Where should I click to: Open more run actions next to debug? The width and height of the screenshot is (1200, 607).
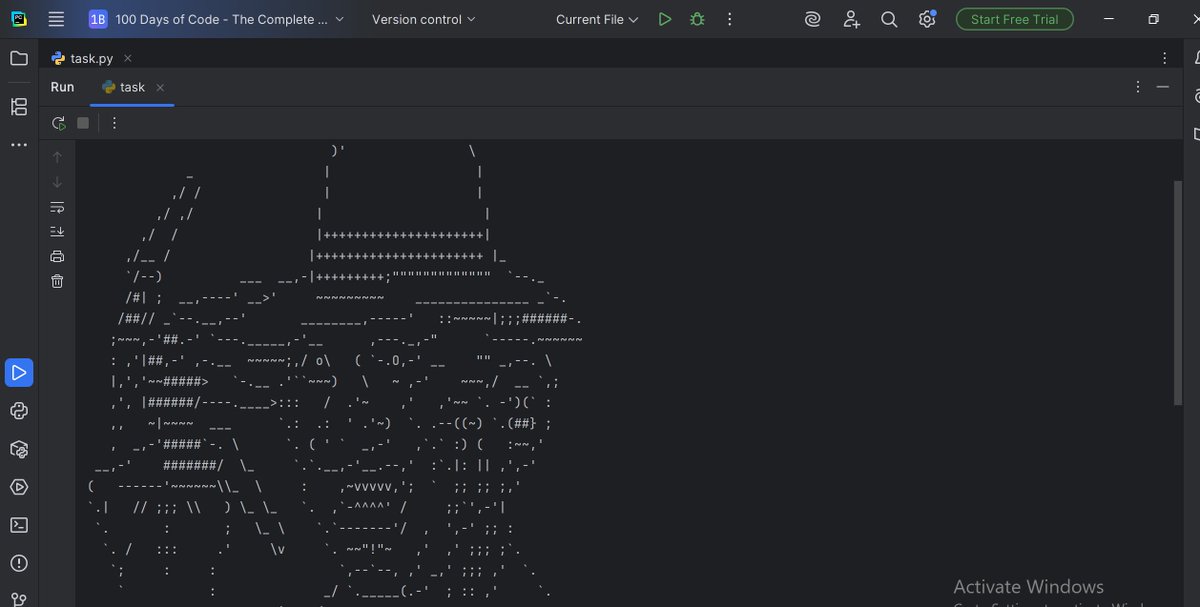tap(729, 19)
